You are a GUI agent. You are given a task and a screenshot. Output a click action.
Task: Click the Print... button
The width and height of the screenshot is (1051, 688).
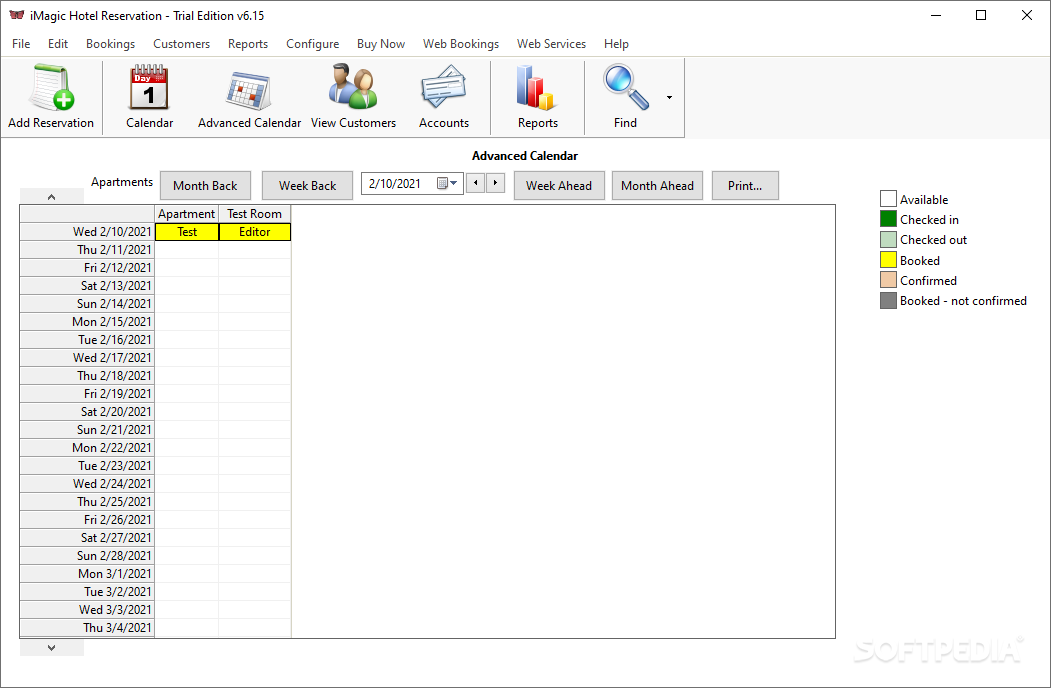click(745, 186)
